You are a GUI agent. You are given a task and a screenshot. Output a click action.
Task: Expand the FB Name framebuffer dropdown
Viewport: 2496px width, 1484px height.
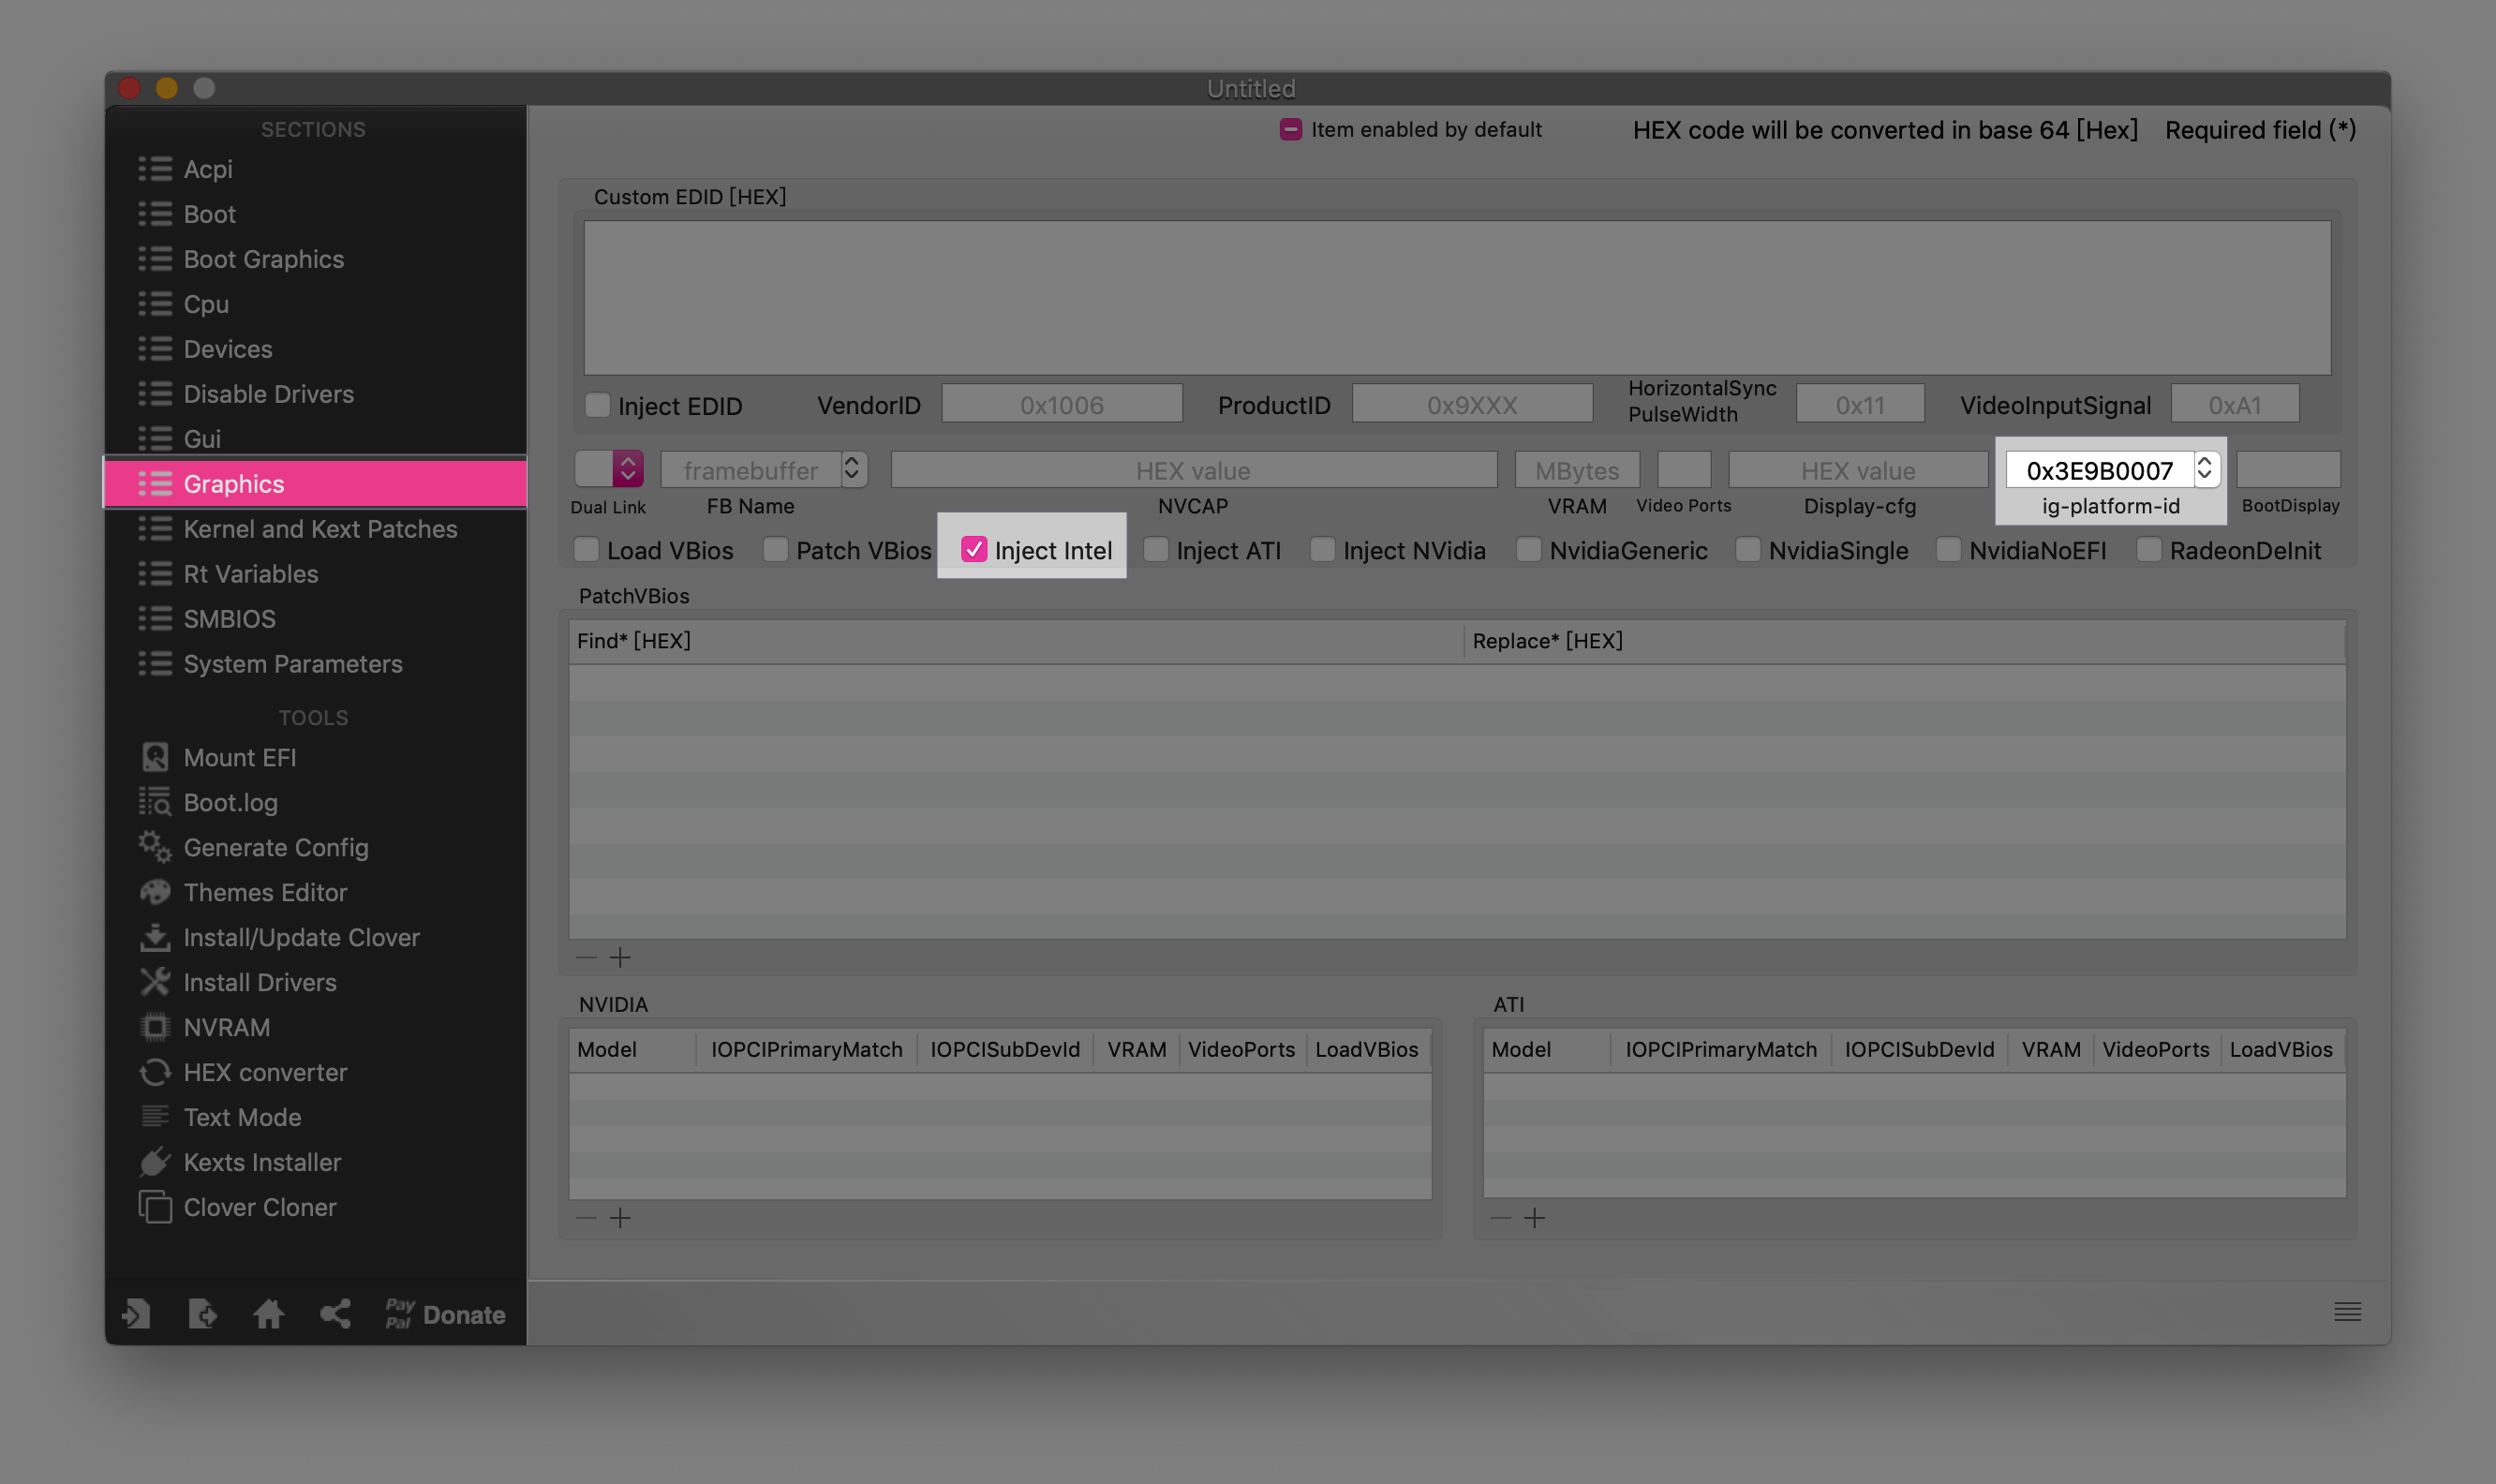852,469
